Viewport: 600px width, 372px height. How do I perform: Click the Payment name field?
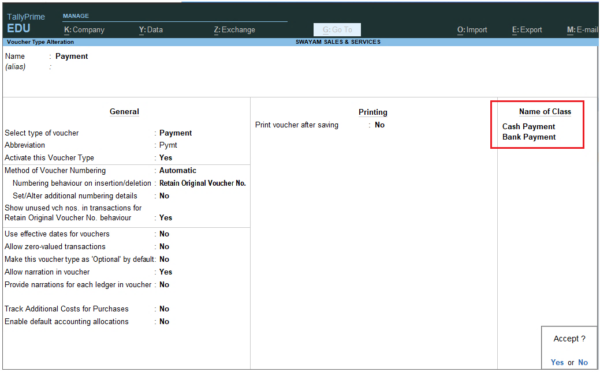pos(72,56)
